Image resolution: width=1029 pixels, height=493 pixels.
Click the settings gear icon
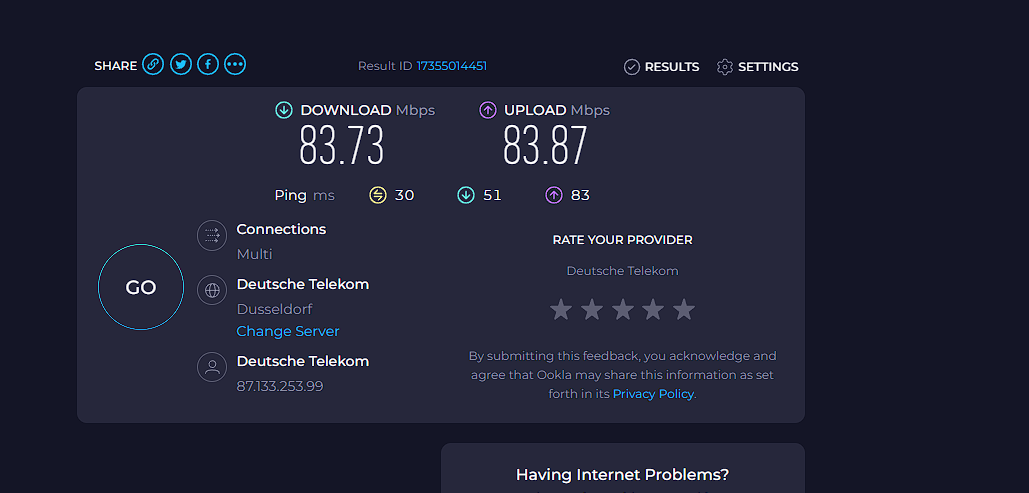[724, 67]
